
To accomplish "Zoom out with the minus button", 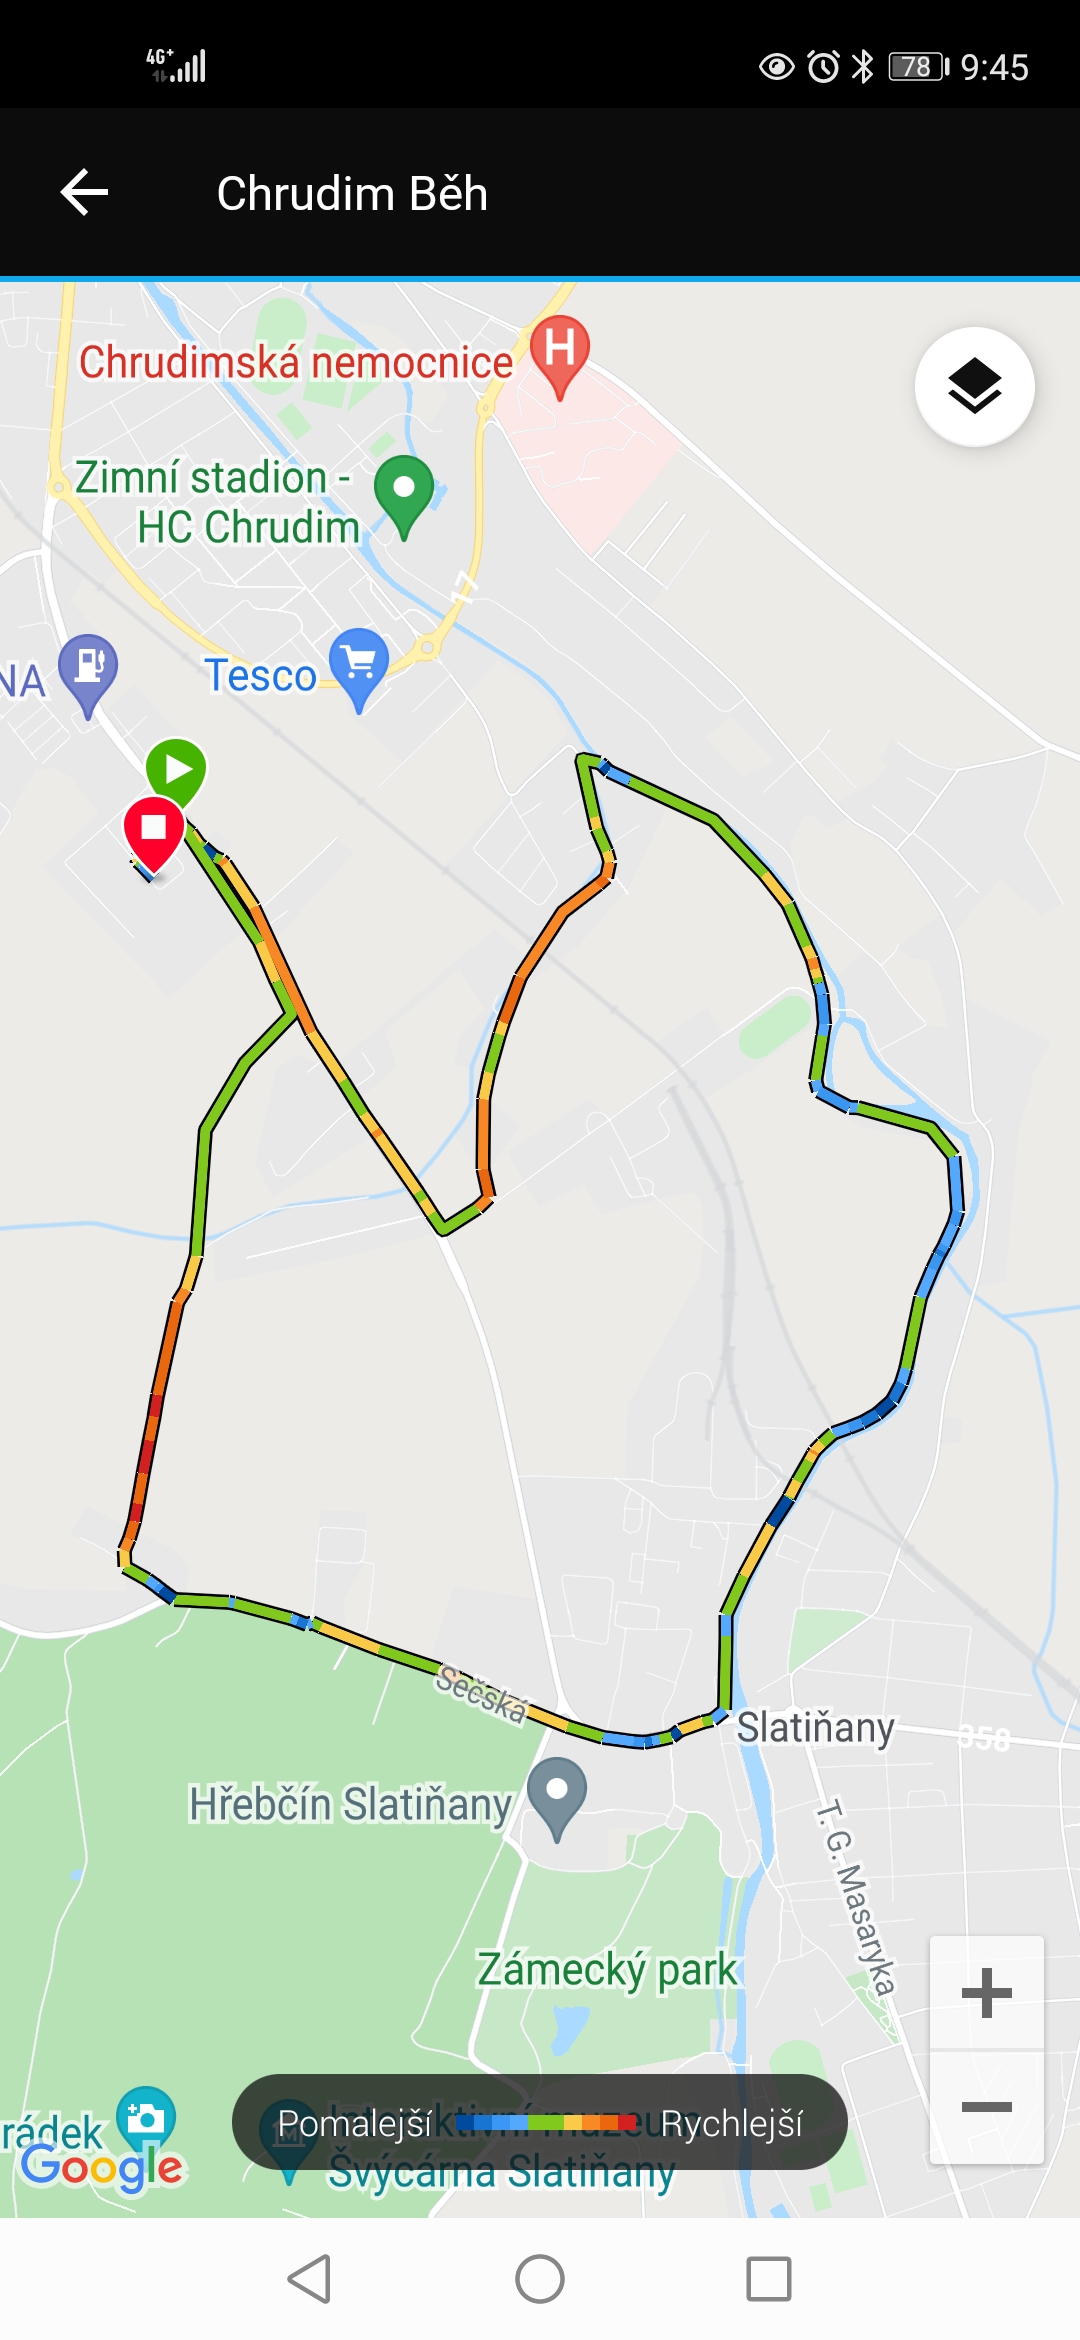I will coord(987,2107).
